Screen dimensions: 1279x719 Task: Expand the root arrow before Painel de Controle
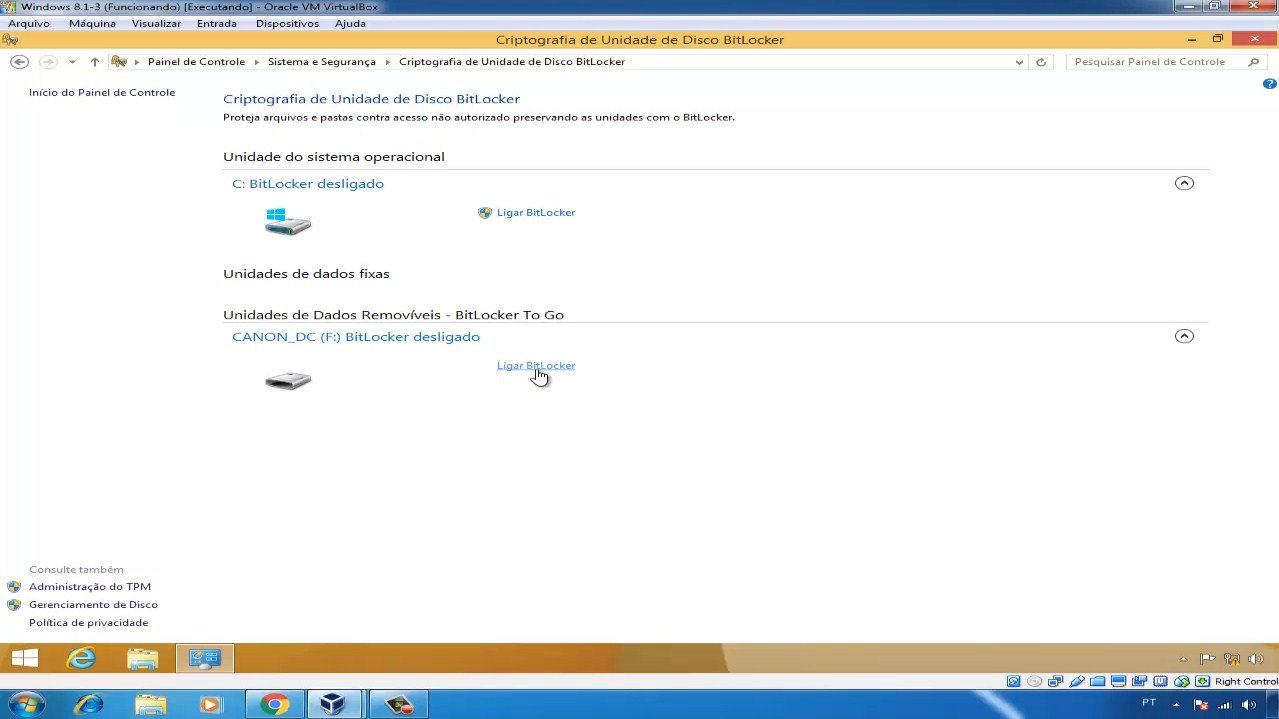coord(137,62)
